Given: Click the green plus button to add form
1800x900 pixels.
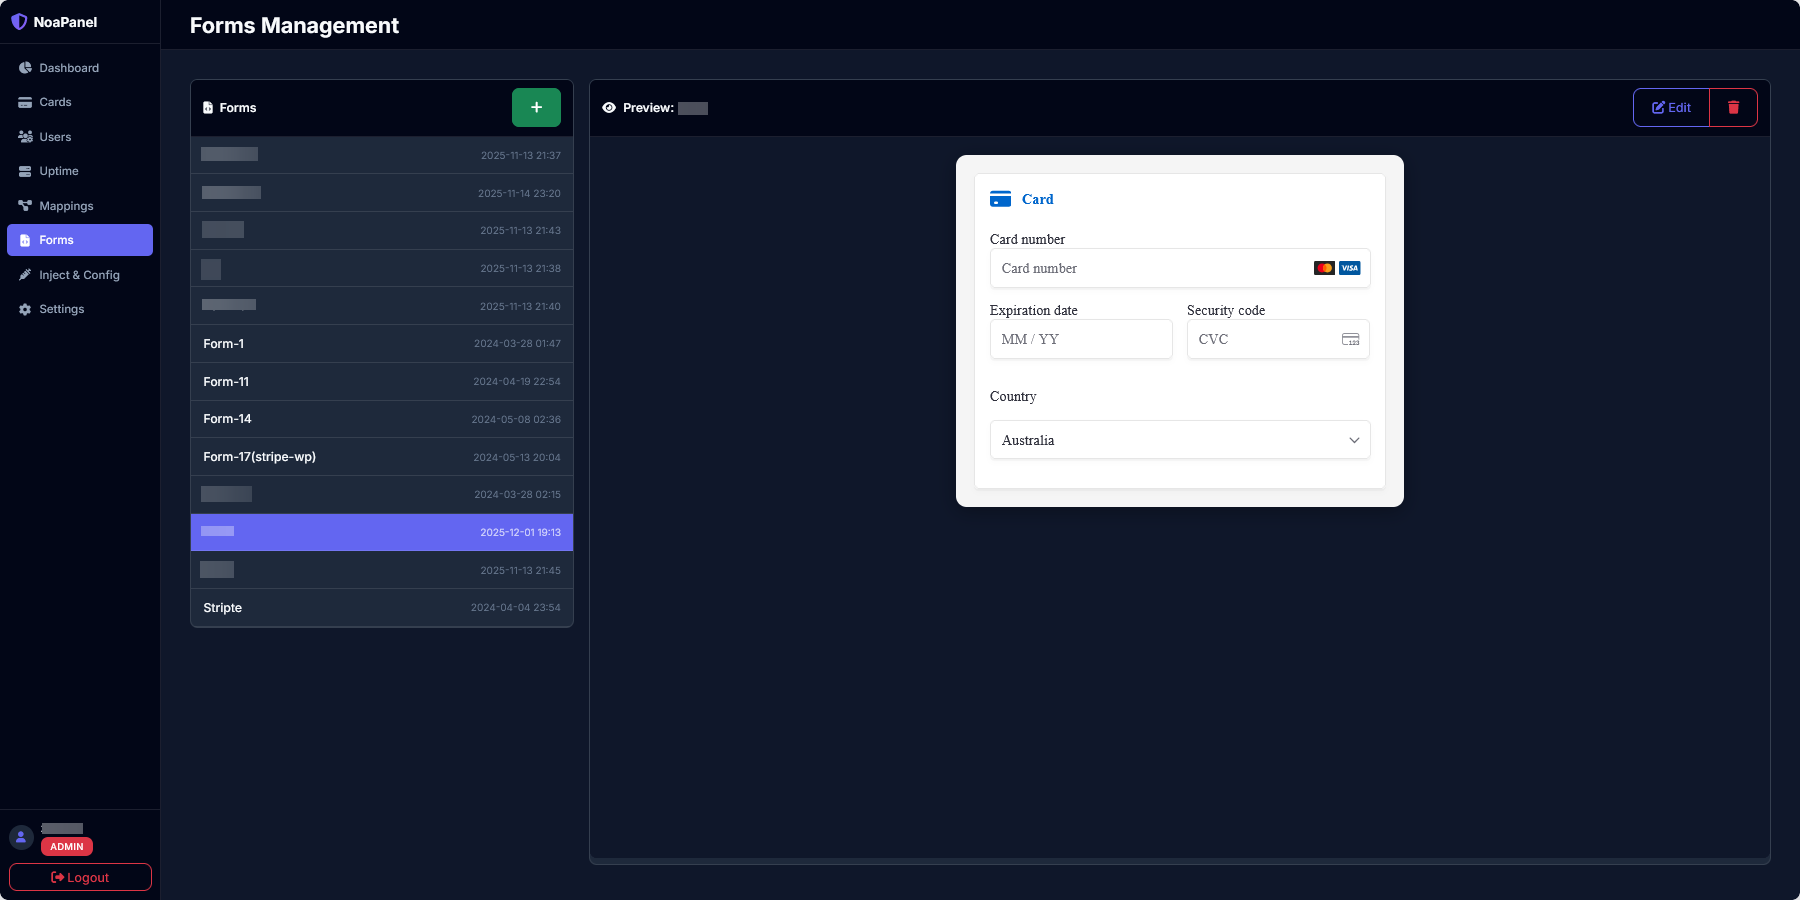Looking at the screenshot, I should click(x=536, y=107).
